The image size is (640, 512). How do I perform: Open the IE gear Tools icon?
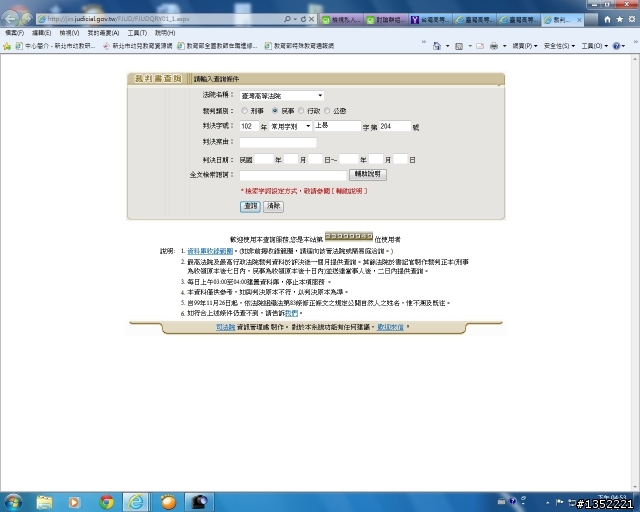point(632,19)
